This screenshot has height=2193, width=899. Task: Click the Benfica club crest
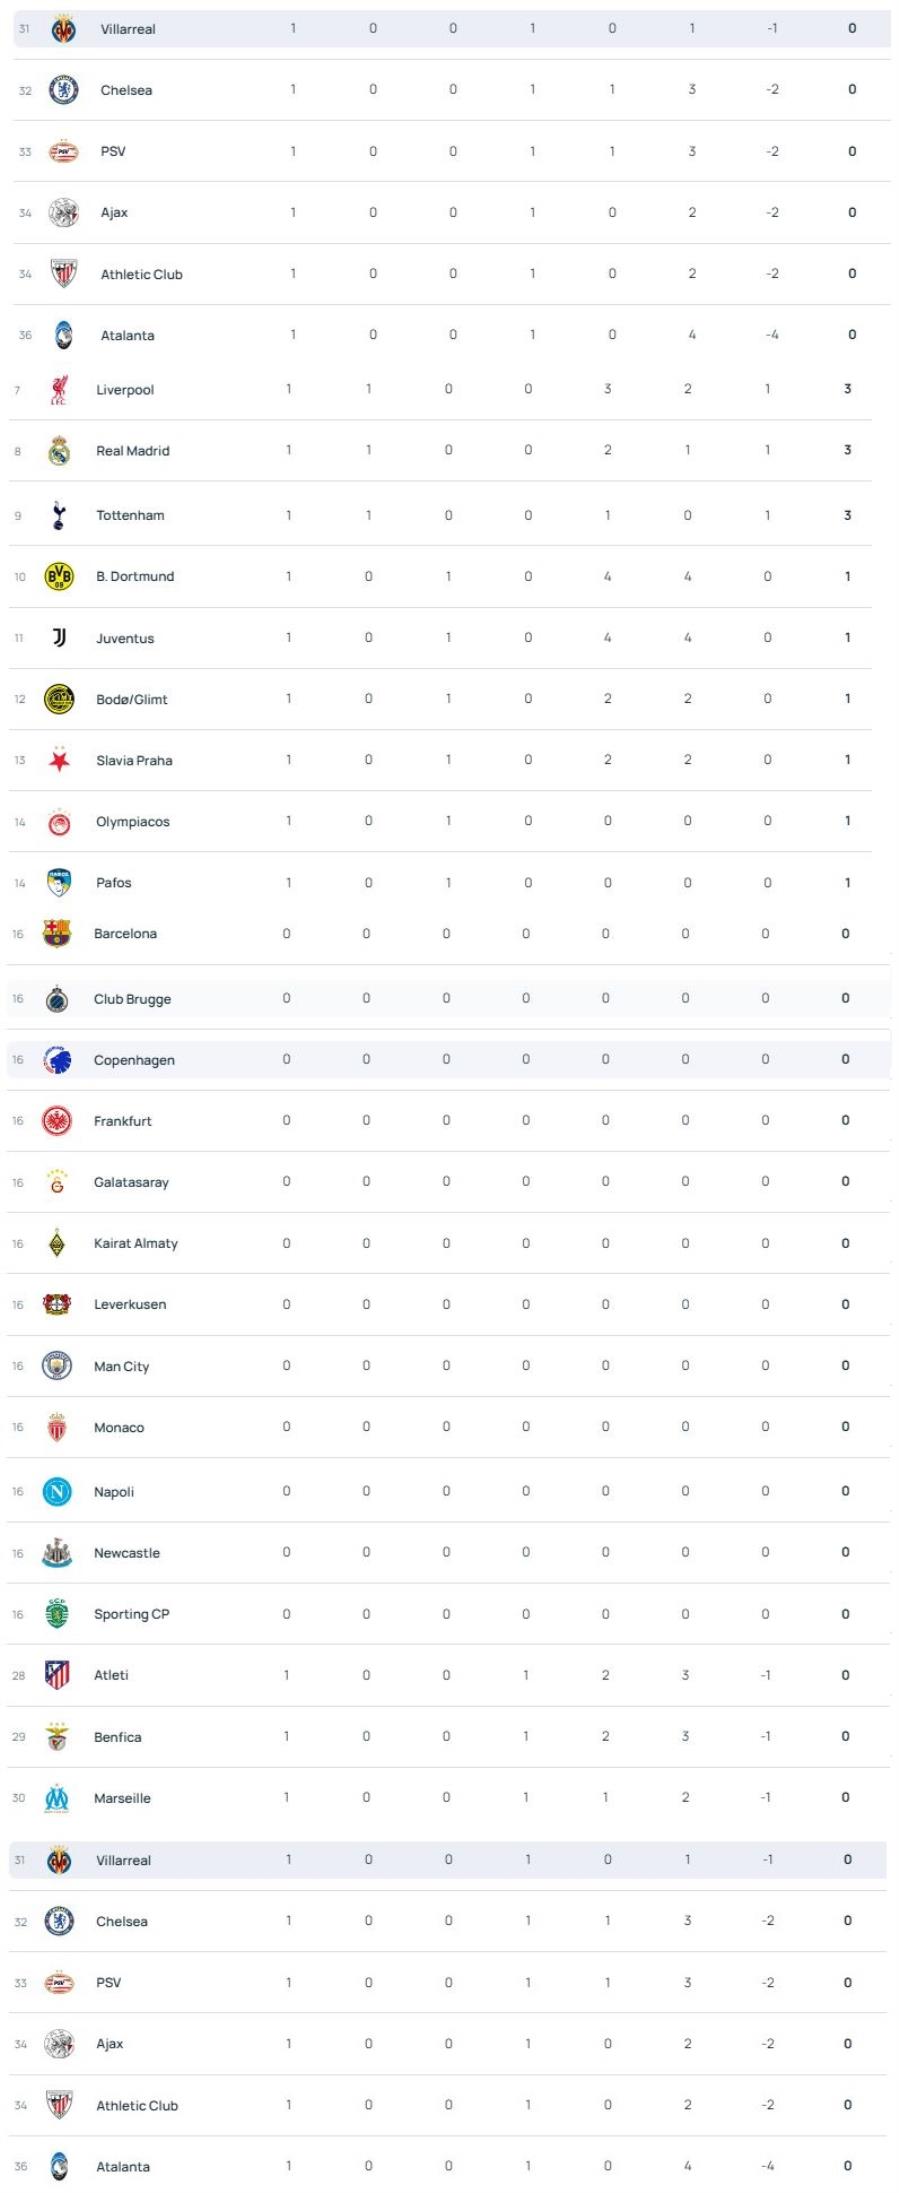point(57,1737)
